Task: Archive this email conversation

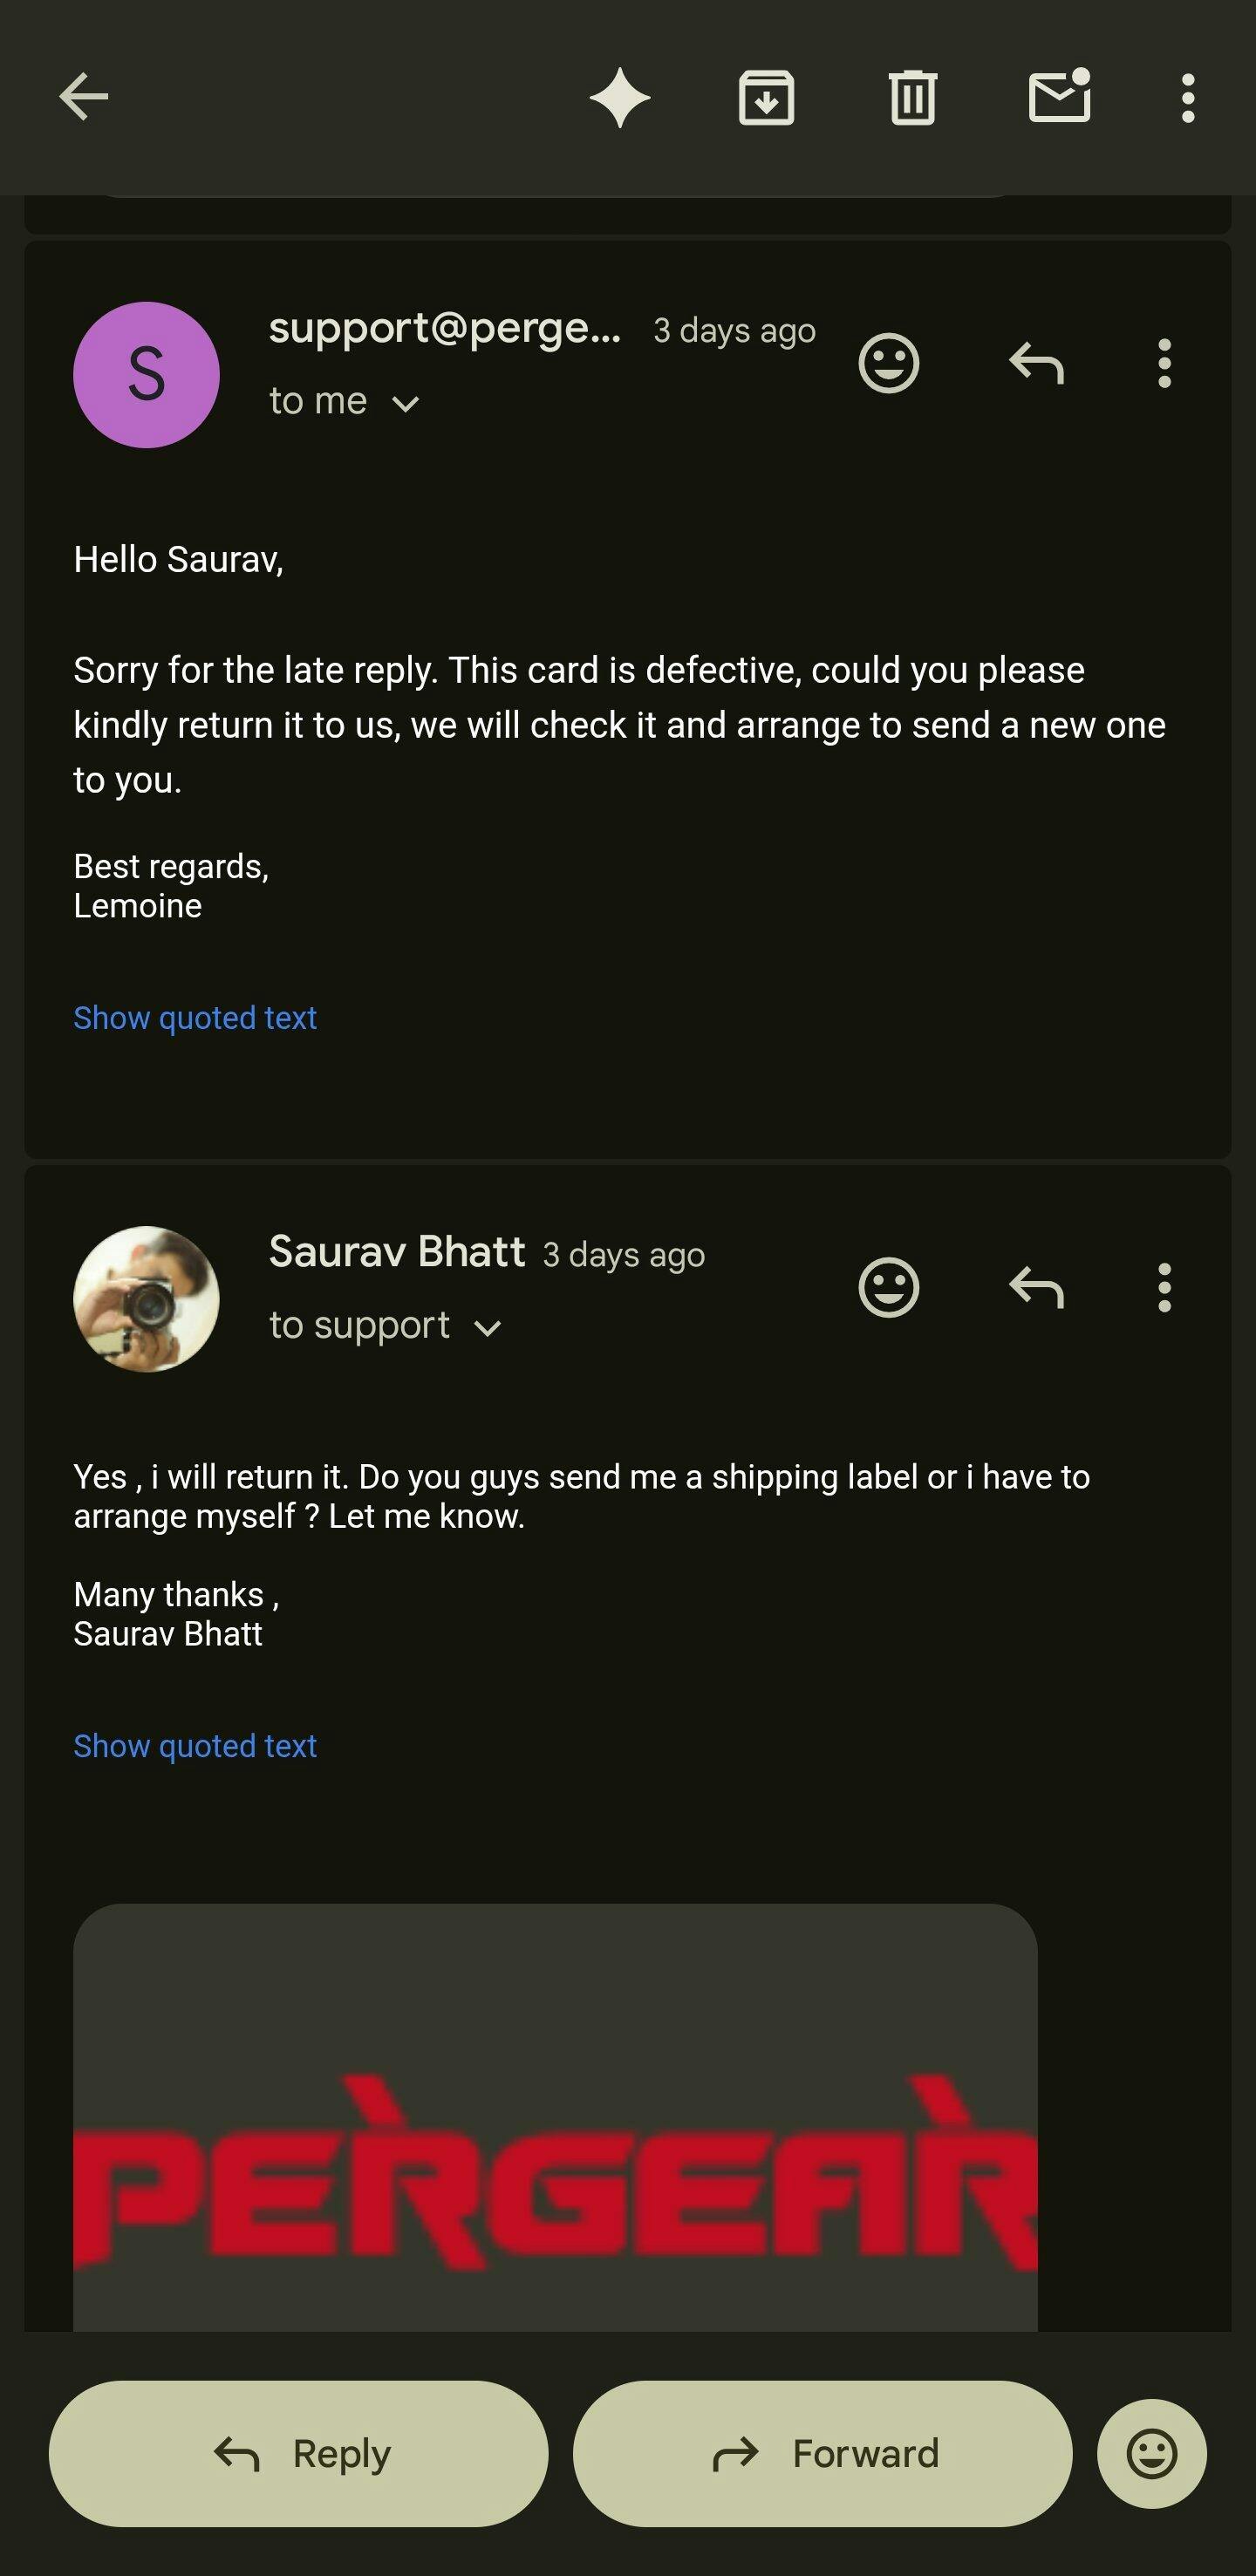Action: (766, 98)
